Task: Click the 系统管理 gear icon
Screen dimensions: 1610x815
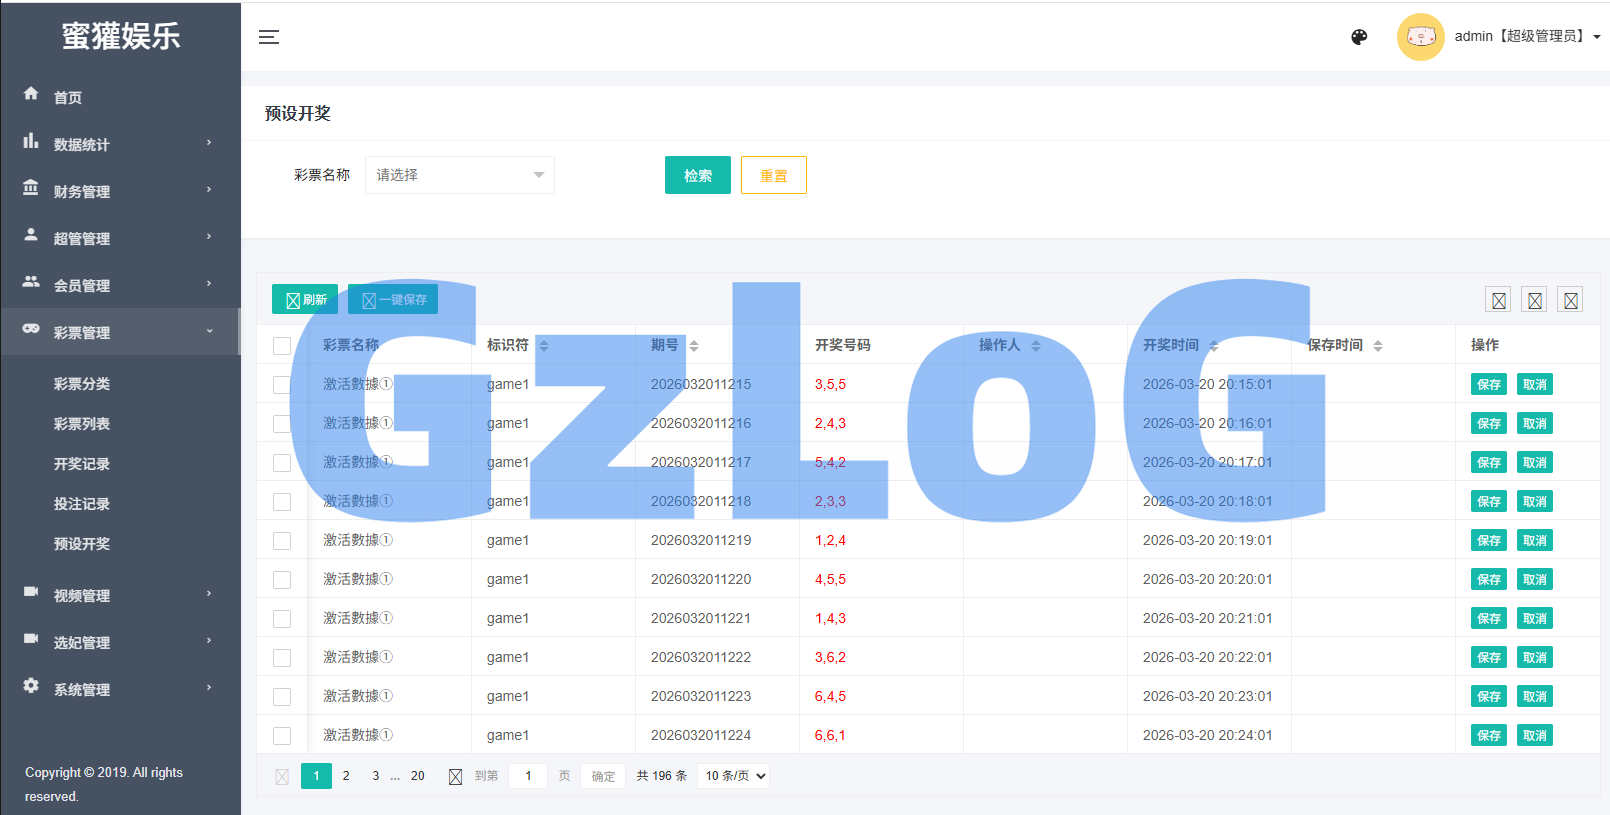Action: click(x=31, y=686)
